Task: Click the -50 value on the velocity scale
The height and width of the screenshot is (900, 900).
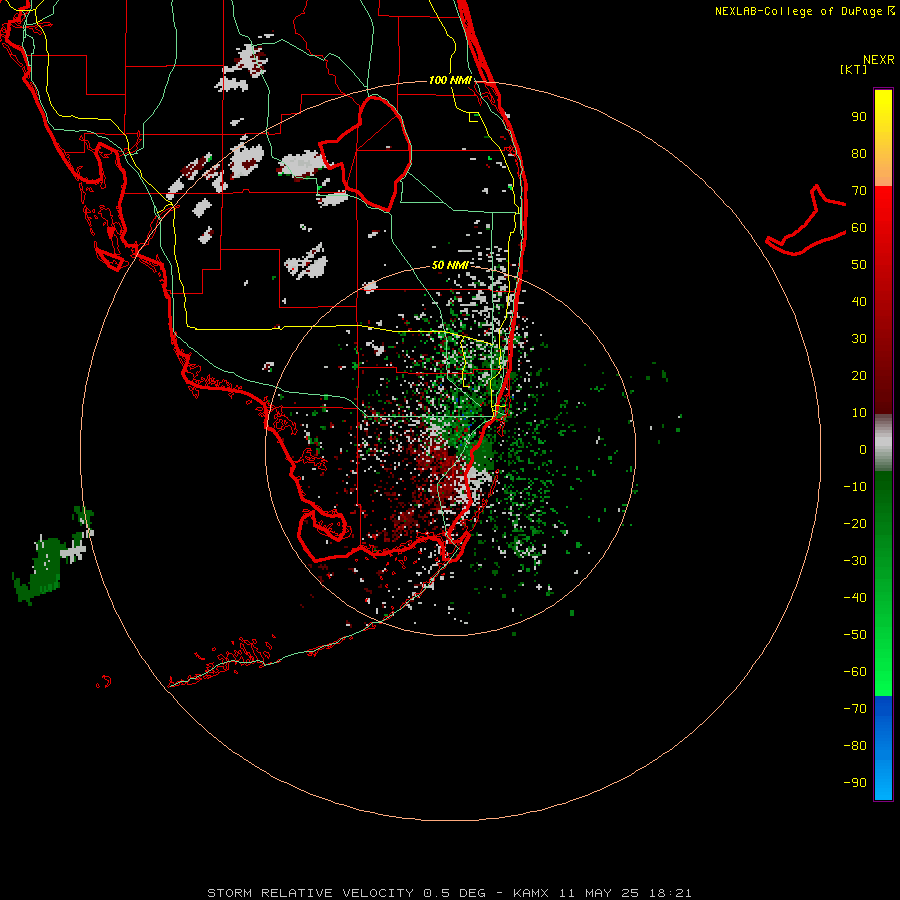Action: point(855,635)
